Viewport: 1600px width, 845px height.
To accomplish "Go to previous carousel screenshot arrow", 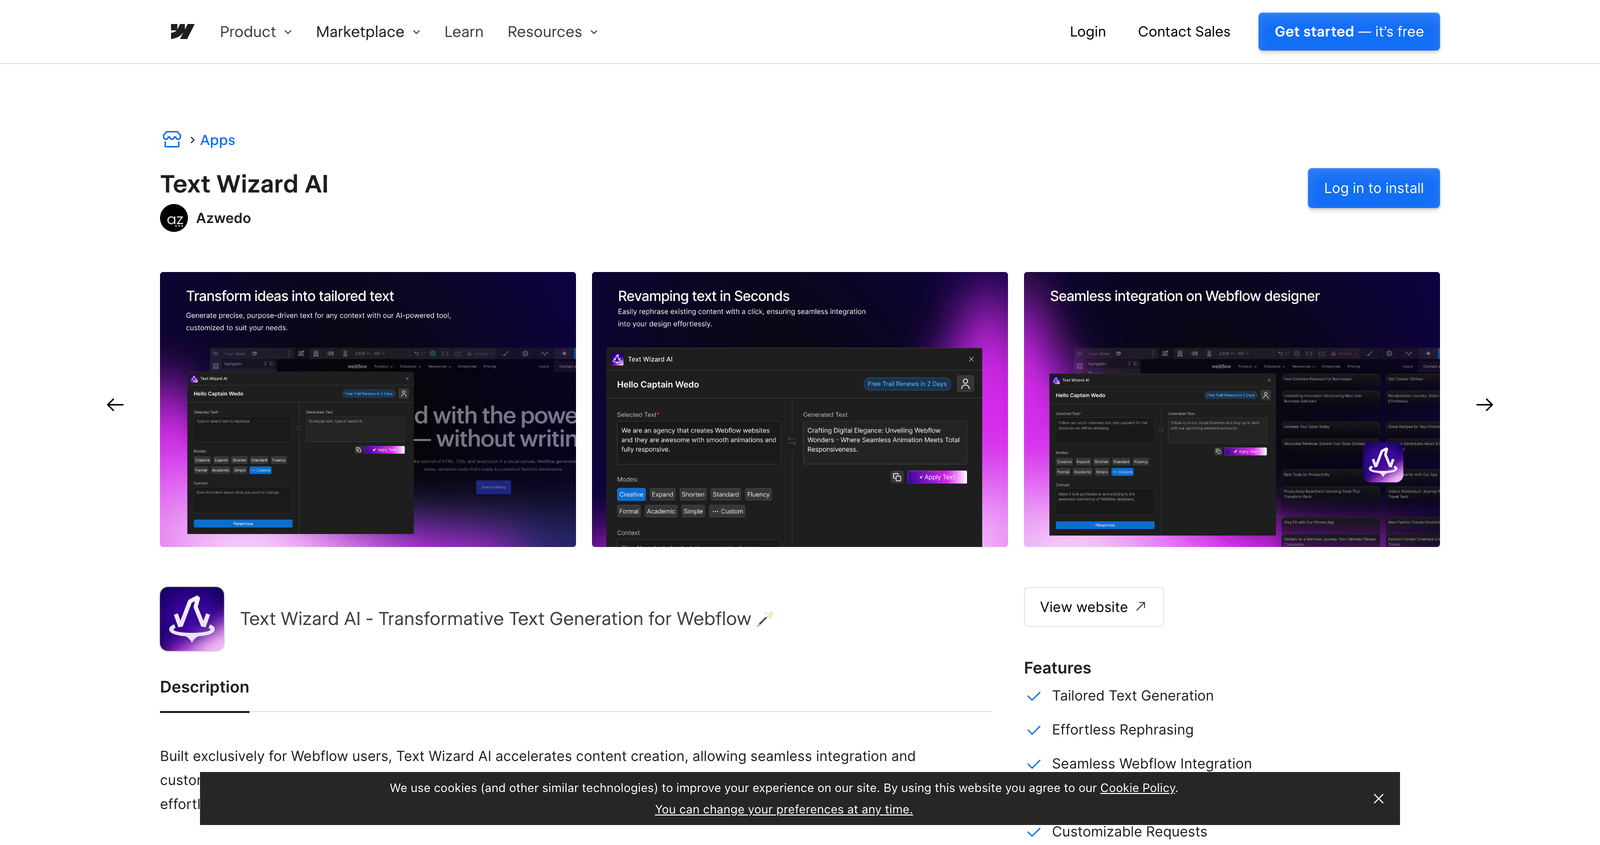I will pyautogui.click(x=115, y=405).
